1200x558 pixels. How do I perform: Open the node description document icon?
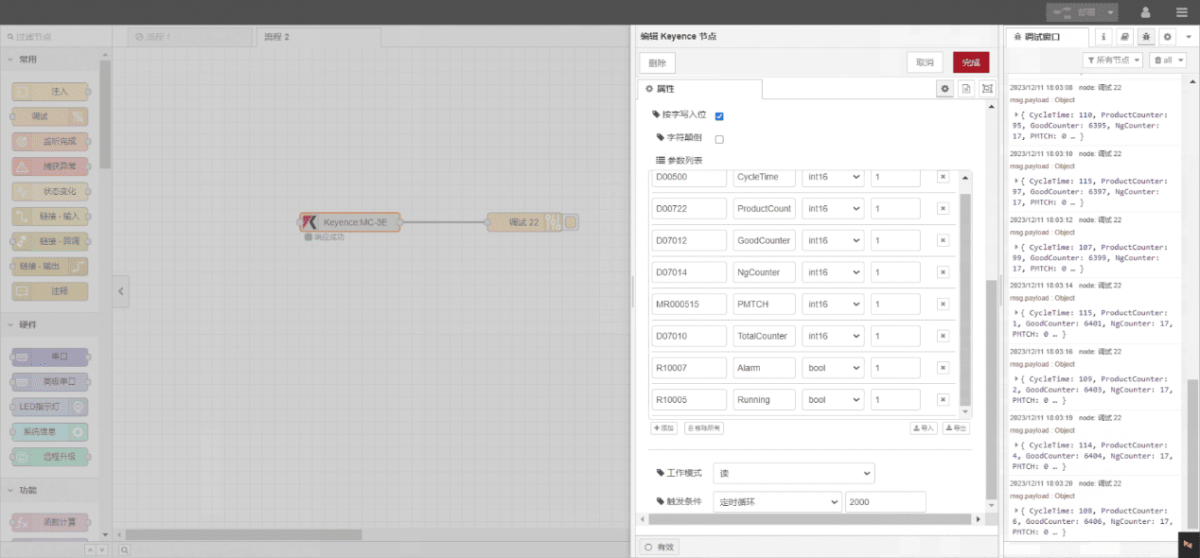coord(966,89)
